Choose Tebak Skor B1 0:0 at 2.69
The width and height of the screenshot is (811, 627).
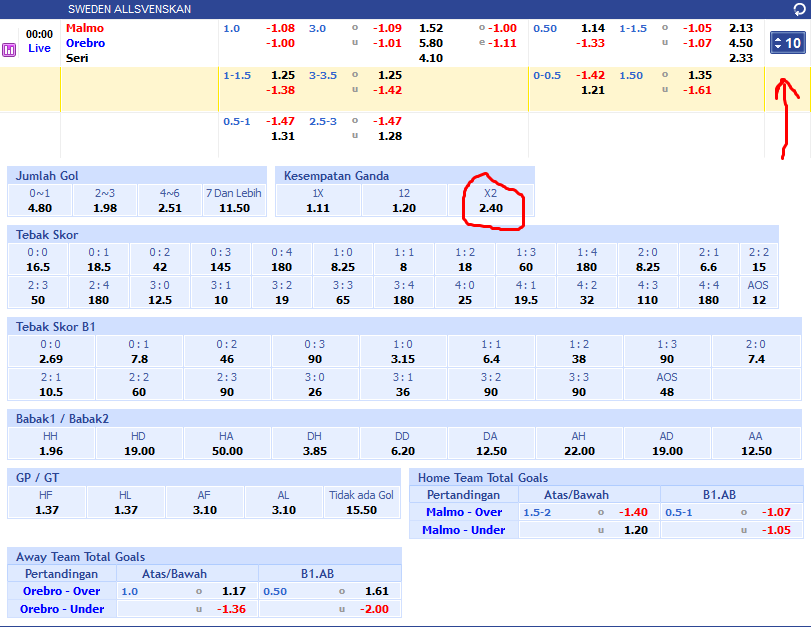point(51,359)
